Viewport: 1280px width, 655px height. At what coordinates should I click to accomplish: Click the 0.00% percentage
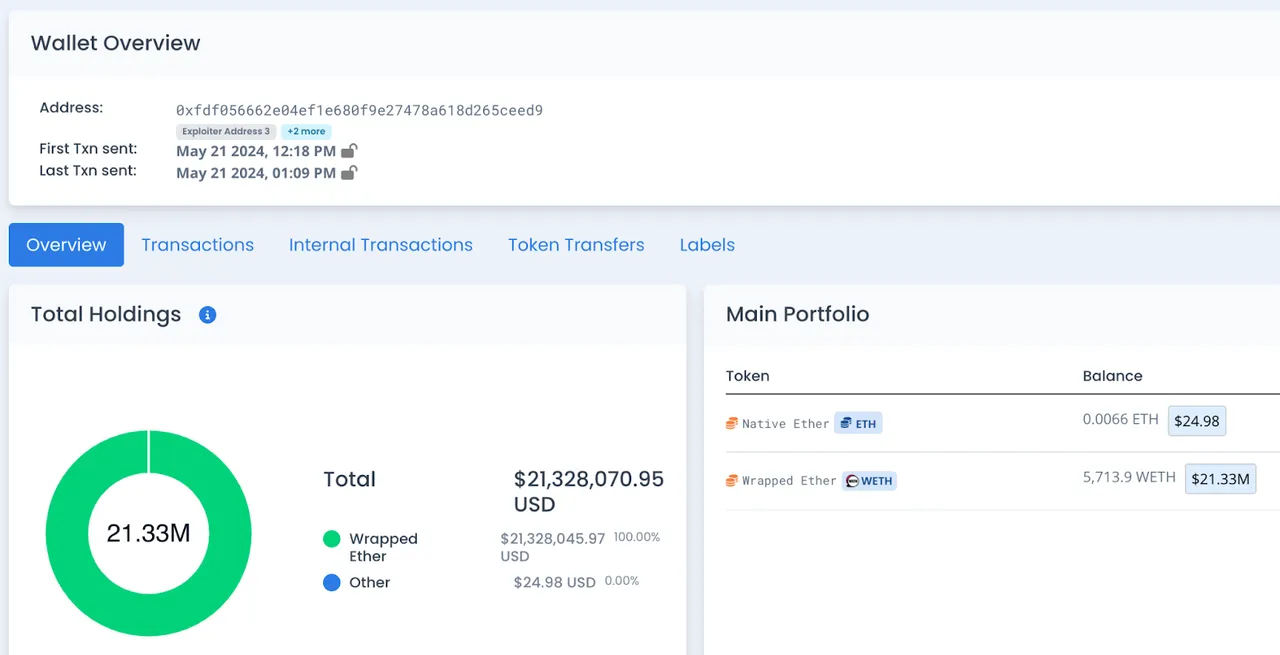(x=622, y=580)
